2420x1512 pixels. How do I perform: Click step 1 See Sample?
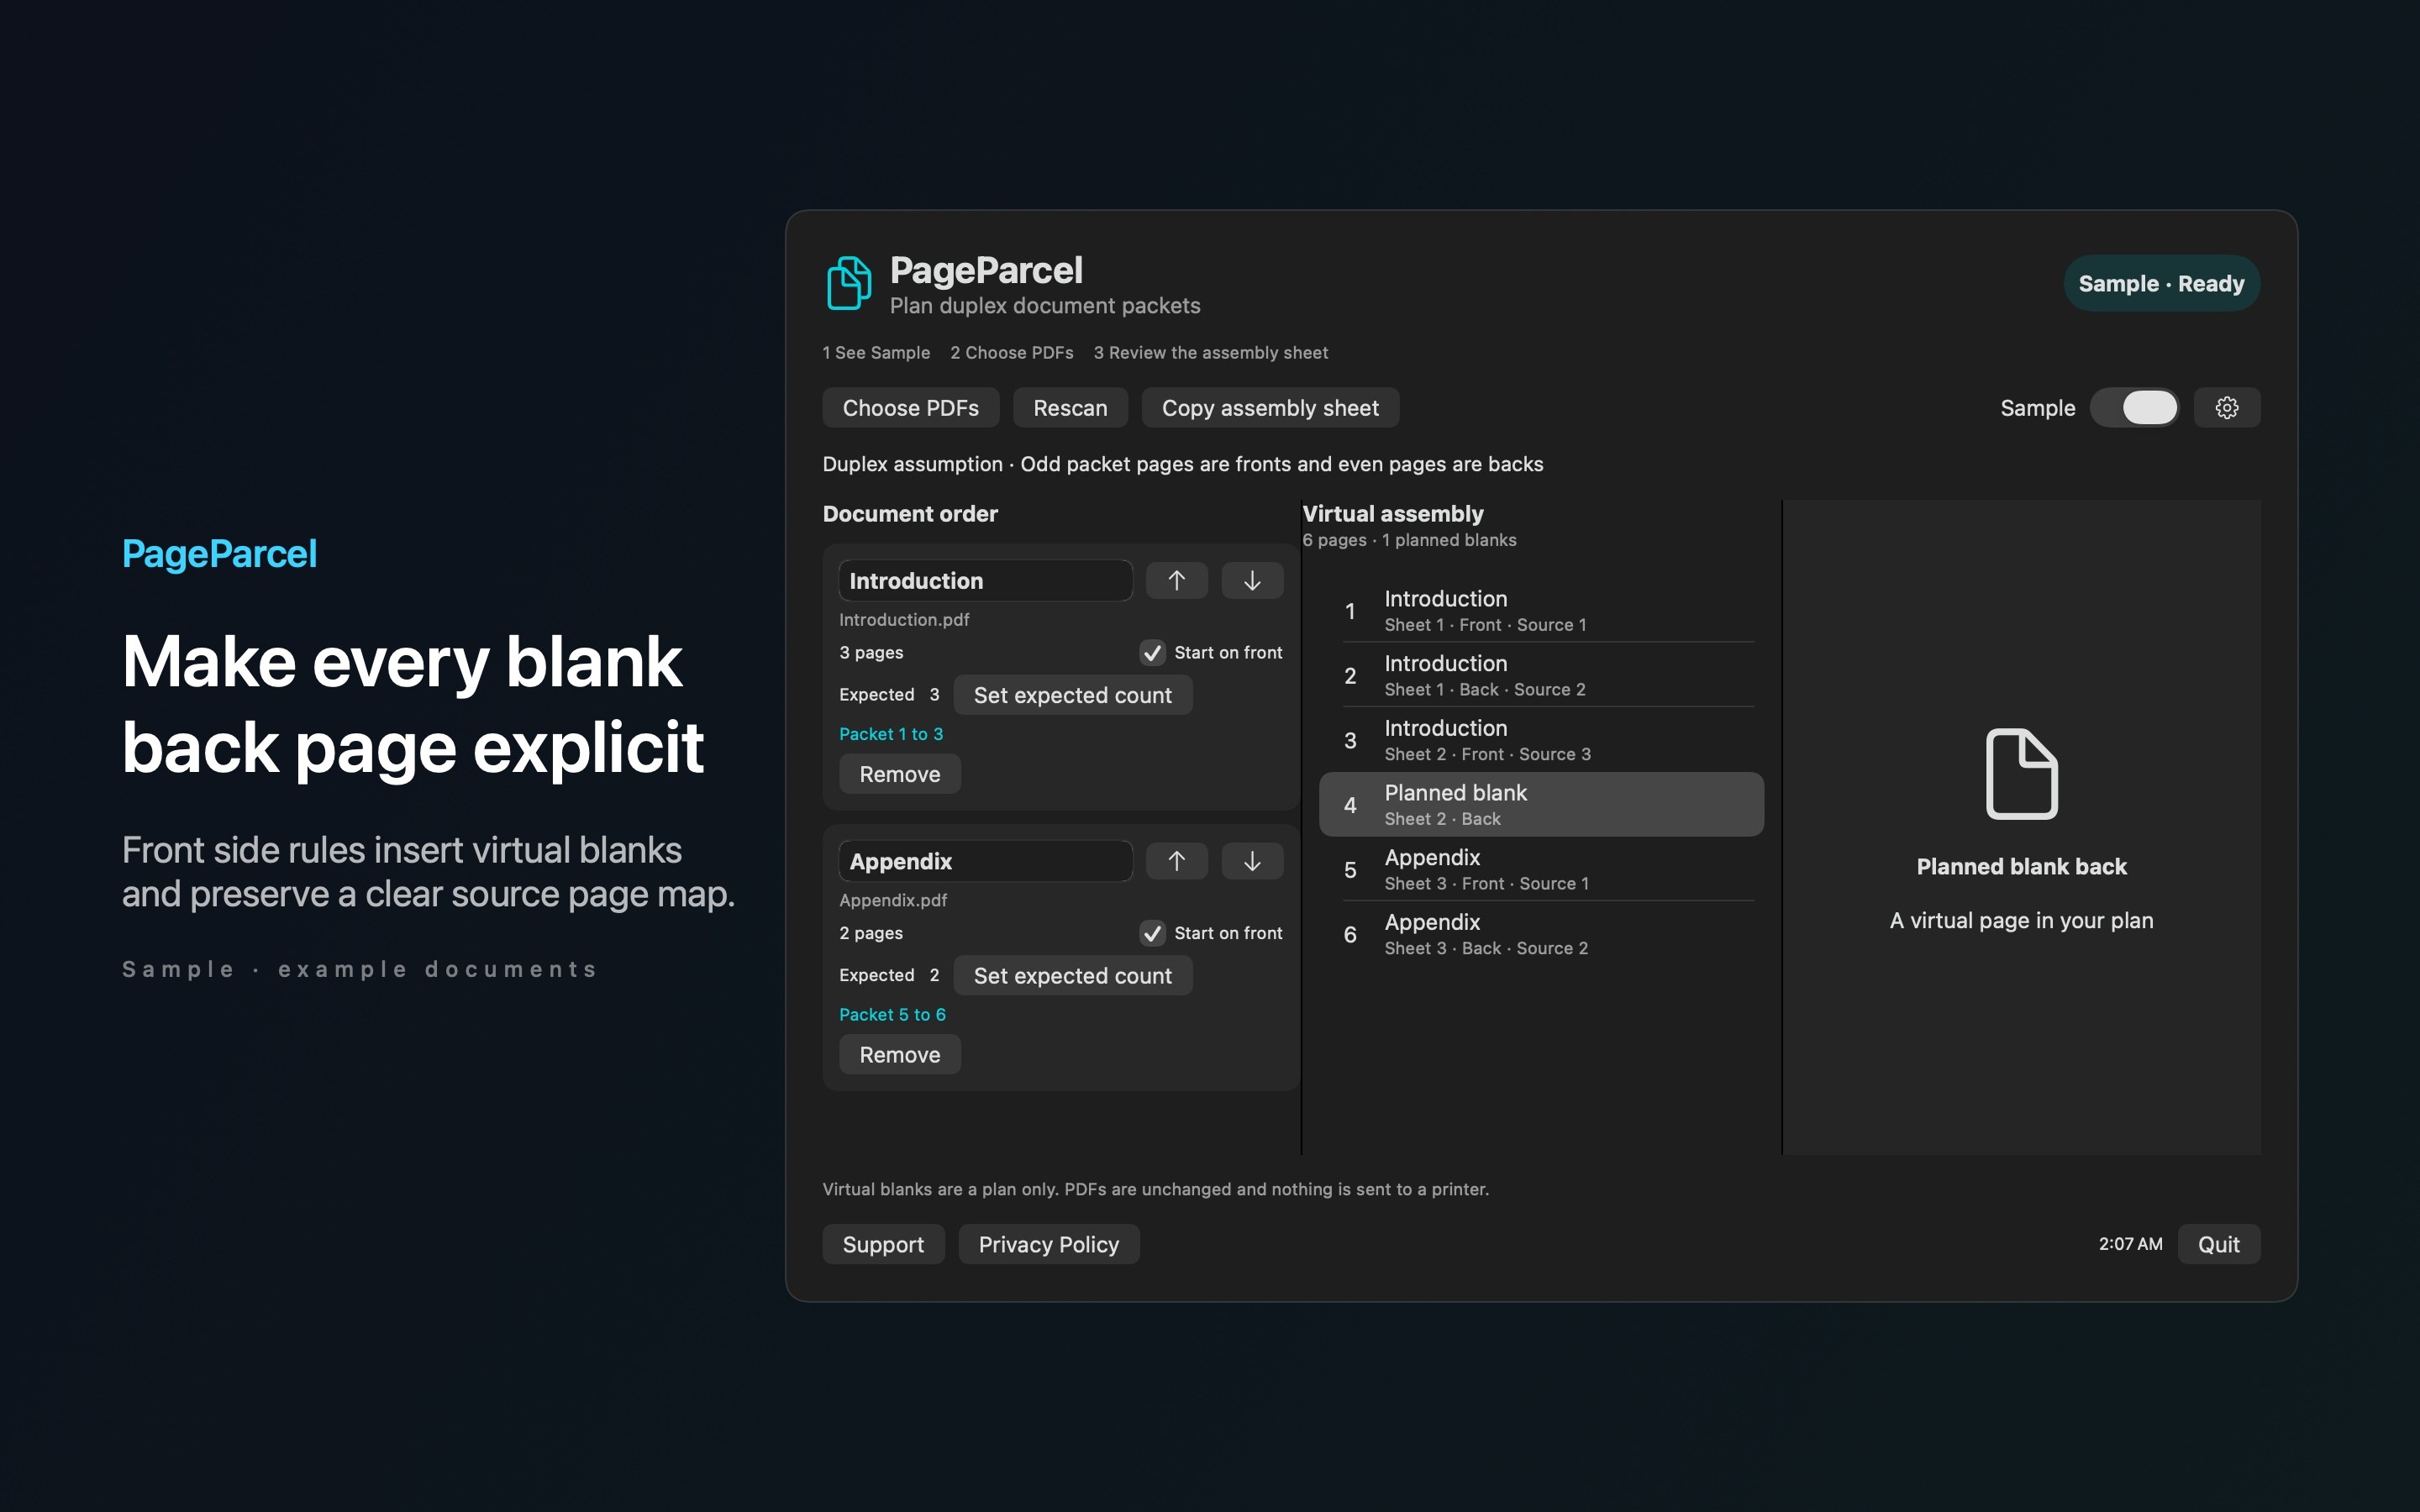[876, 353]
